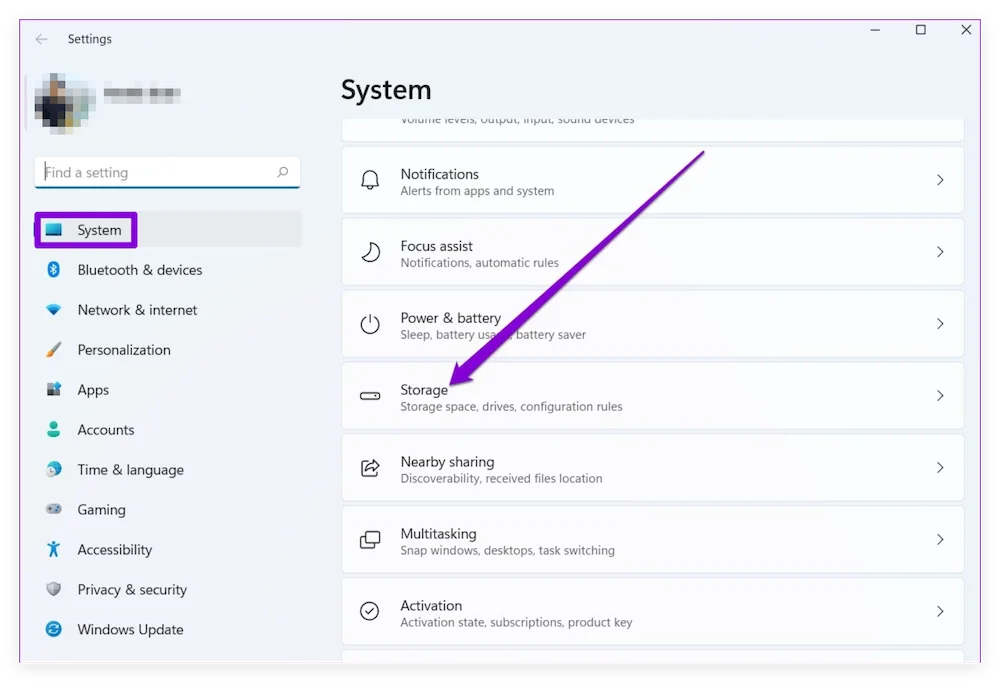Click the Find a setting search box
1000x682 pixels.
point(167,172)
